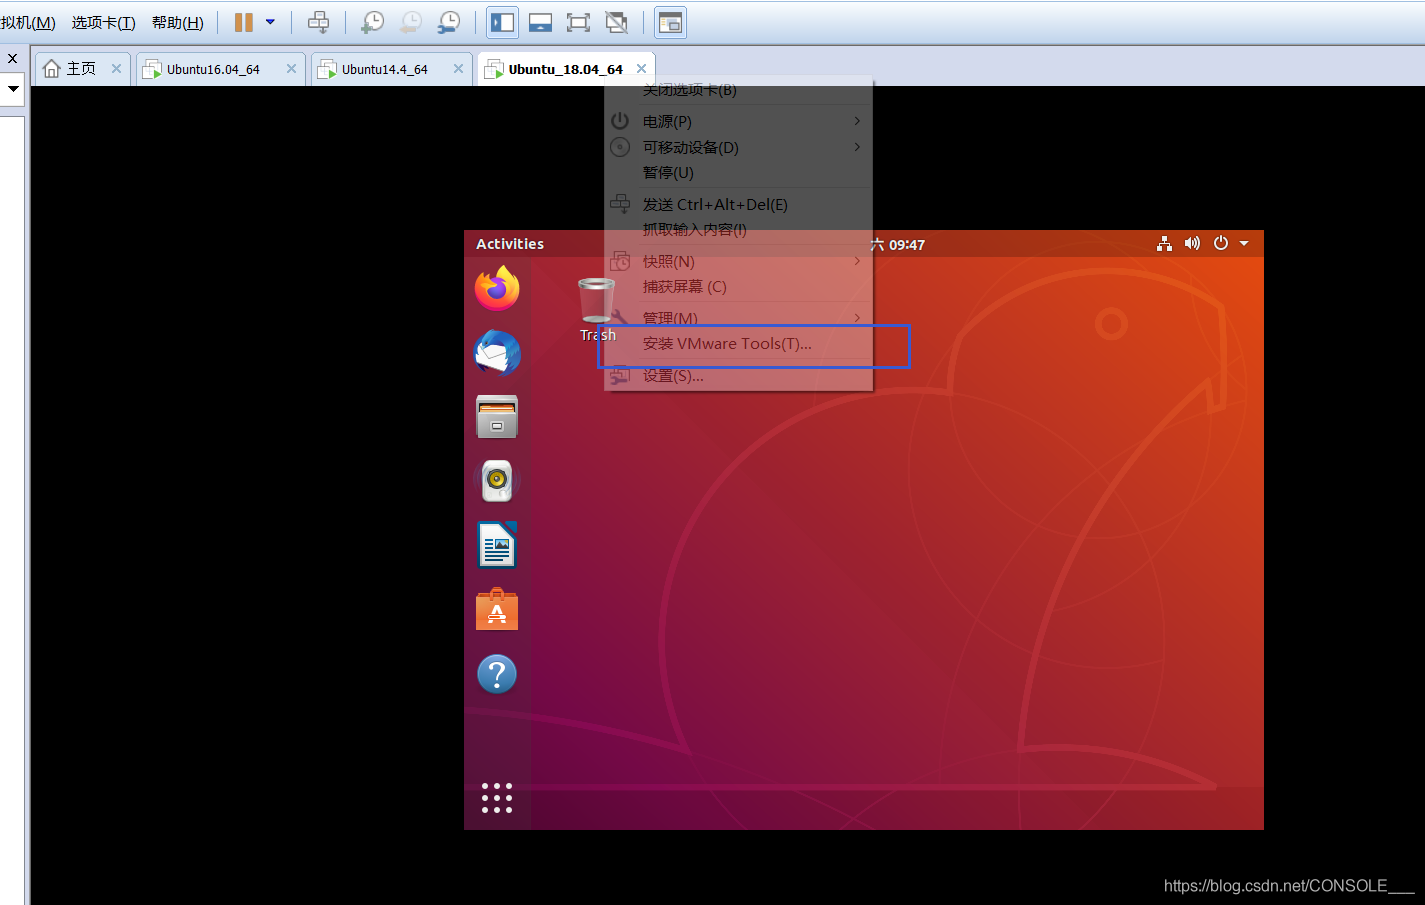Expand the Ubuntu system menu arrow
This screenshot has height=905, width=1425.
click(1244, 243)
